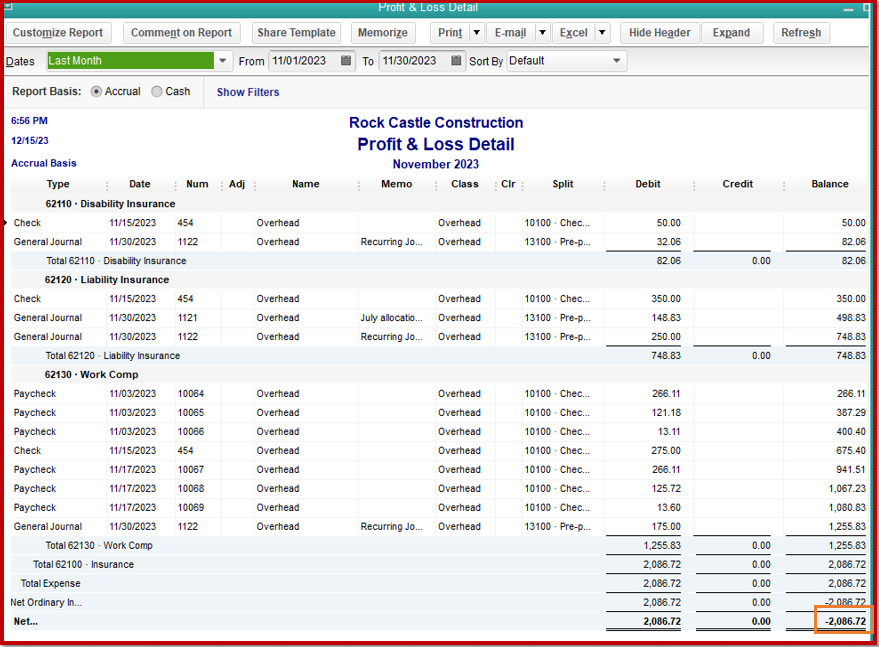The image size is (879, 647).
Task: Hide the report header
Action: pyautogui.click(x=659, y=33)
